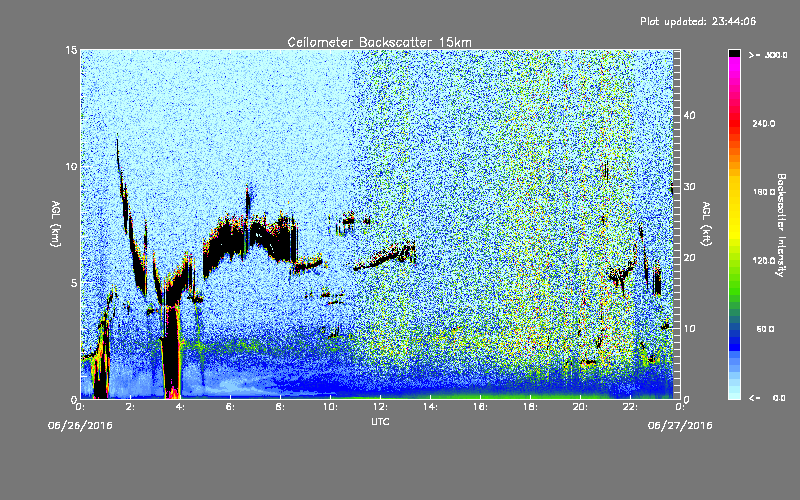Viewport: 800px width, 500px height.
Task: Click the "22:" hour tick on time axis
Action: pos(631,407)
